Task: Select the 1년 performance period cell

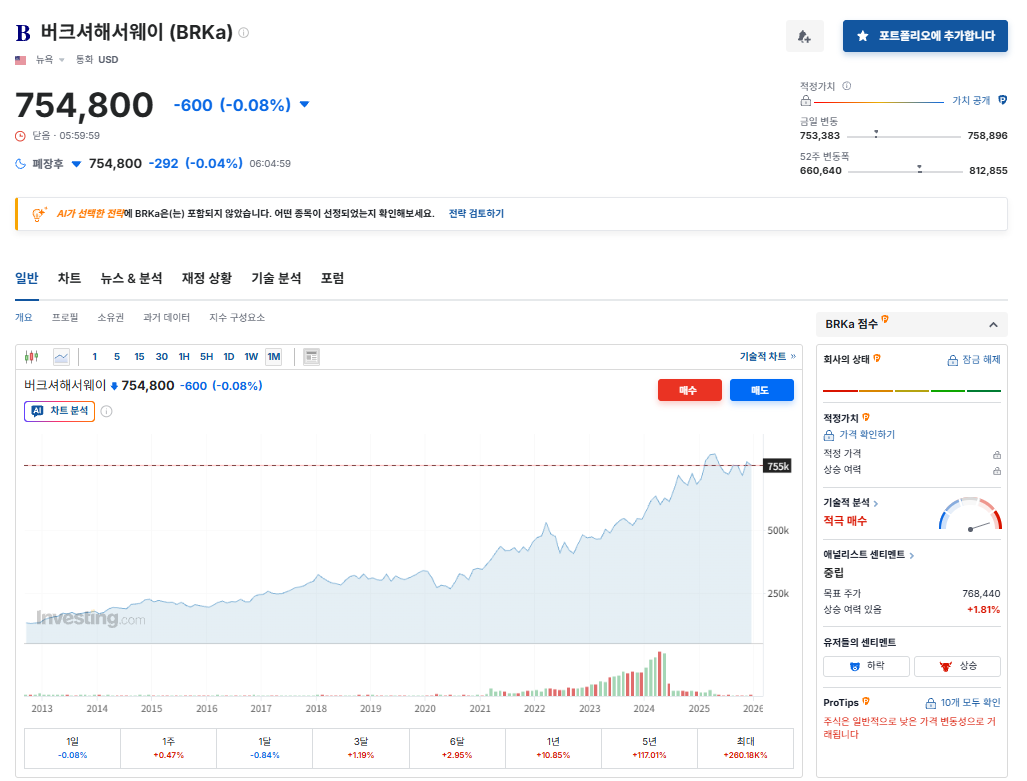Action: coord(553,748)
